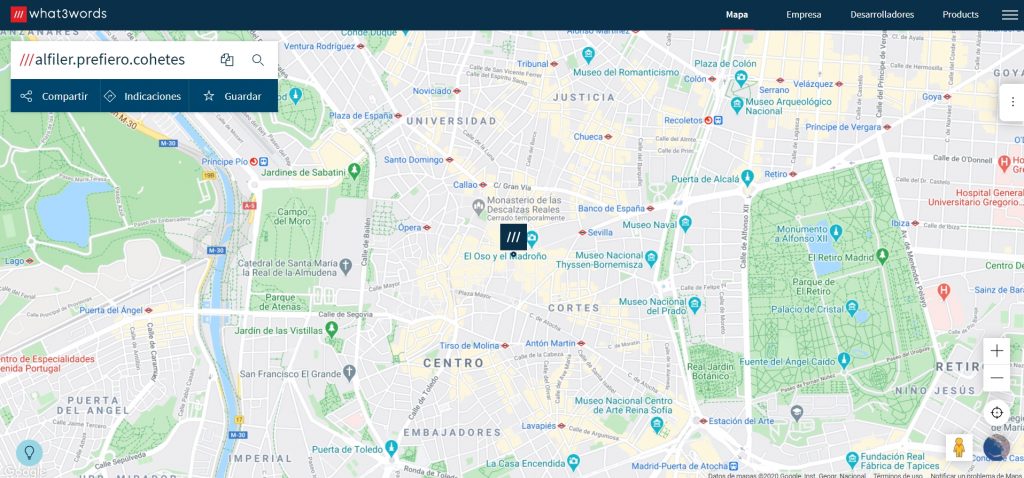Click the Ópera metro station

(x=414, y=227)
